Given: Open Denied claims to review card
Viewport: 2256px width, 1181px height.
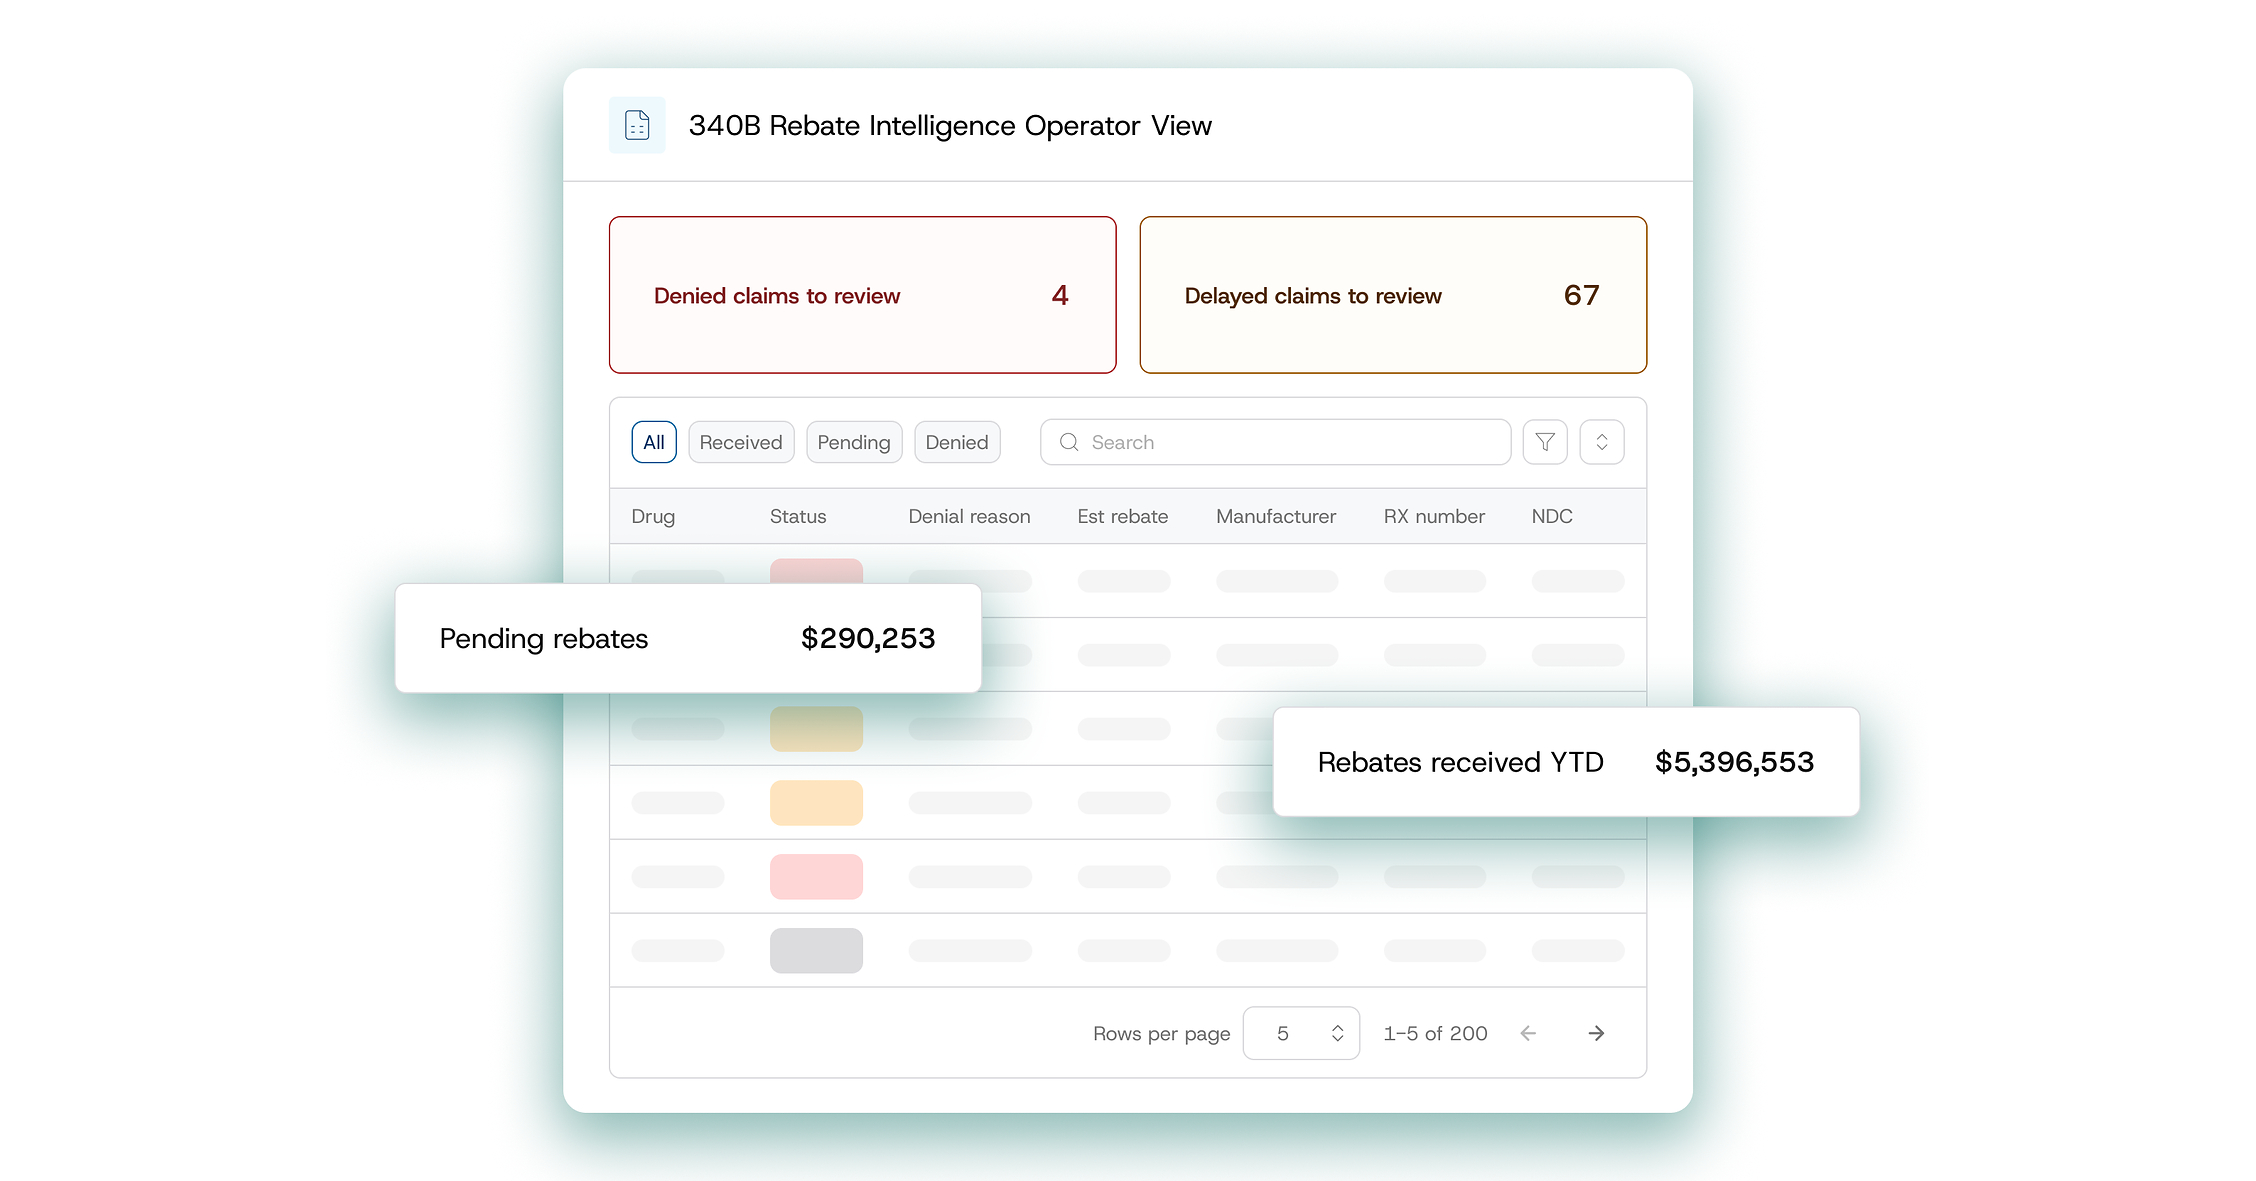Looking at the screenshot, I should pyautogui.click(x=863, y=295).
